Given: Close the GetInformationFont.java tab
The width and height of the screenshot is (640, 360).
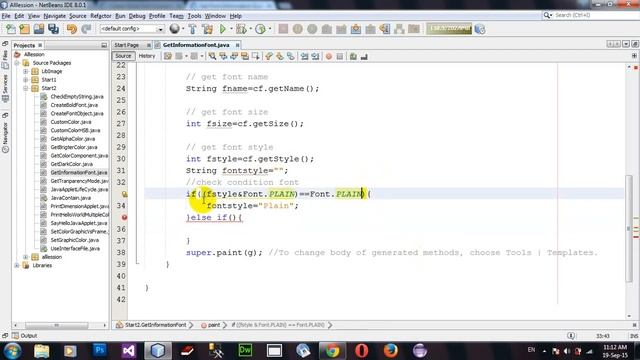Looking at the screenshot, I should coord(237,45).
